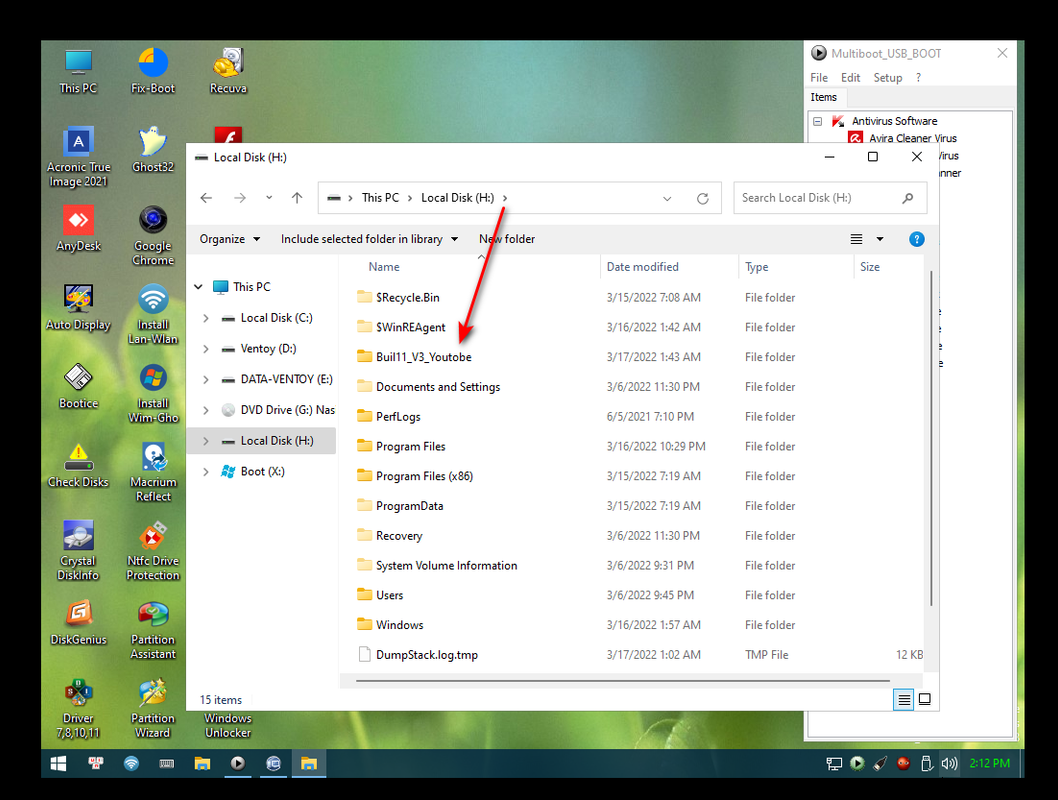Open the Partition Wizard desktop icon

click(x=153, y=709)
